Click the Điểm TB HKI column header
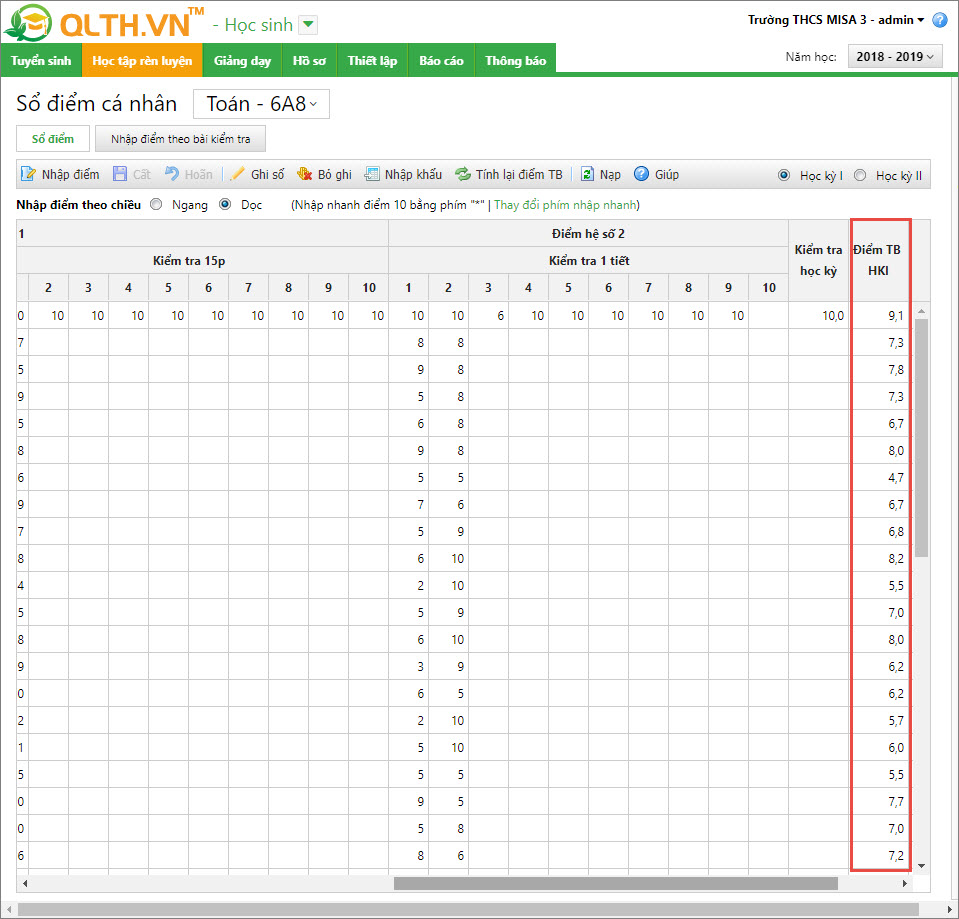The width and height of the screenshot is (959, 919). (878, 260)
